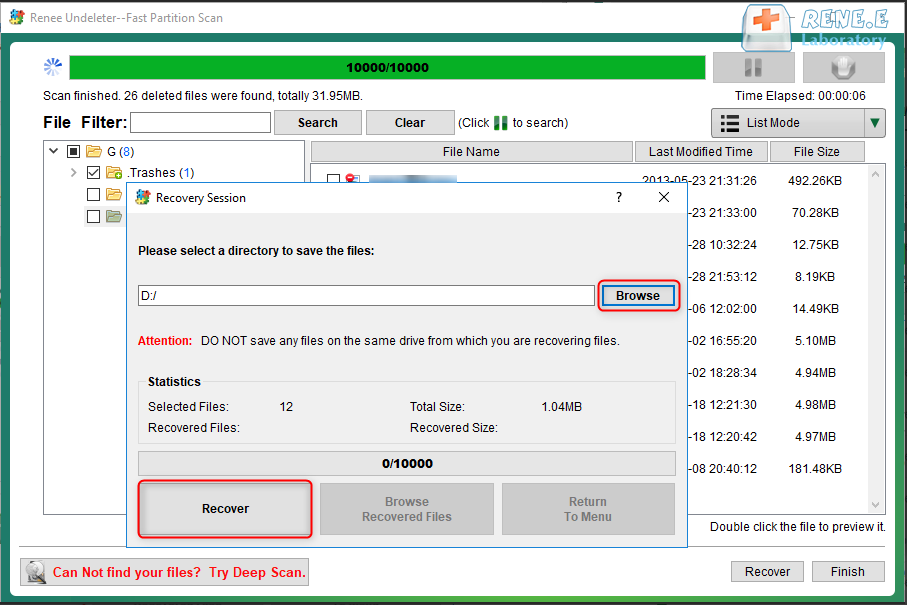The height and width of the screenshot is (605, 907).
Task: Click the green-bars search icon in the hint
Action: 500,123
